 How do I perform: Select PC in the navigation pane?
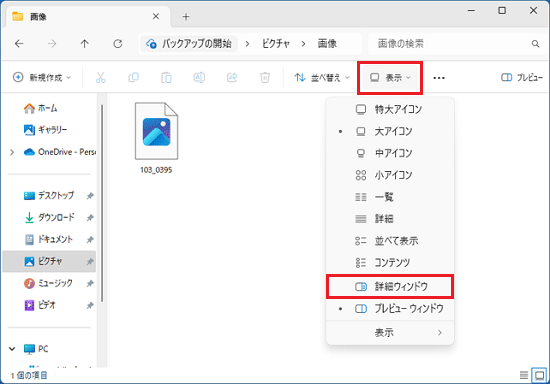point(36,349)
